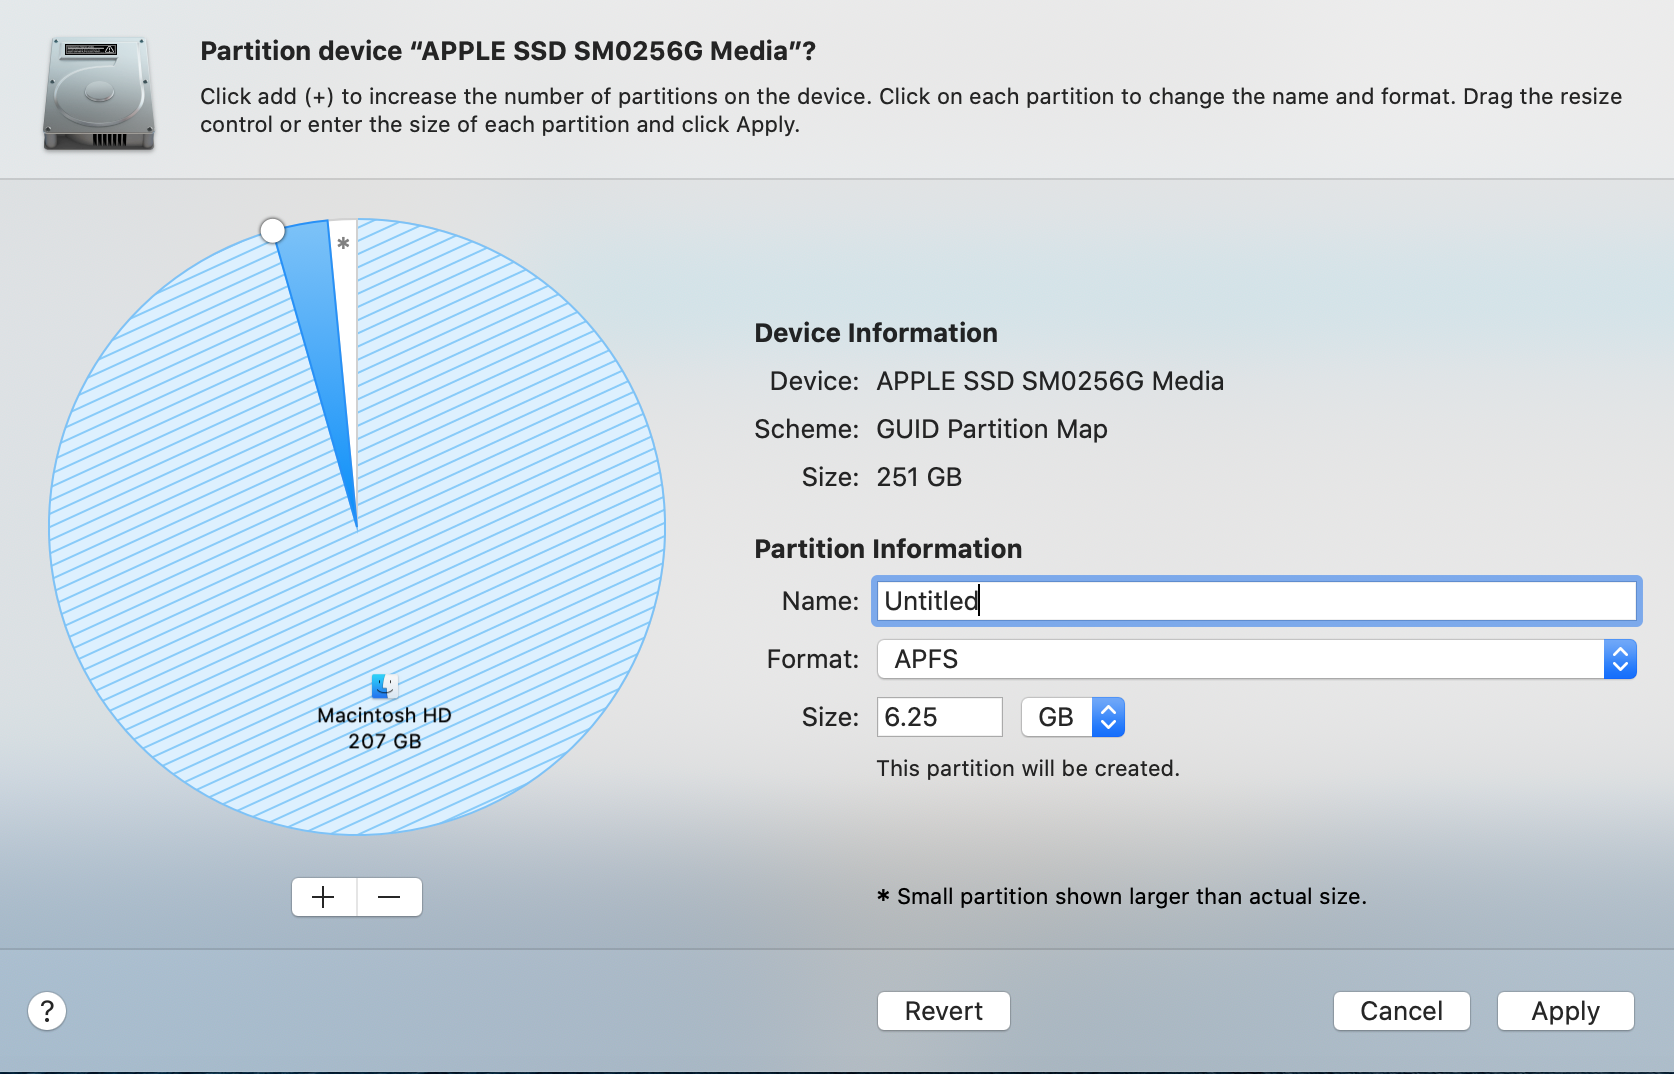
Task: Click the '207 GB' partition size label
Action: [x=384, y=741]
